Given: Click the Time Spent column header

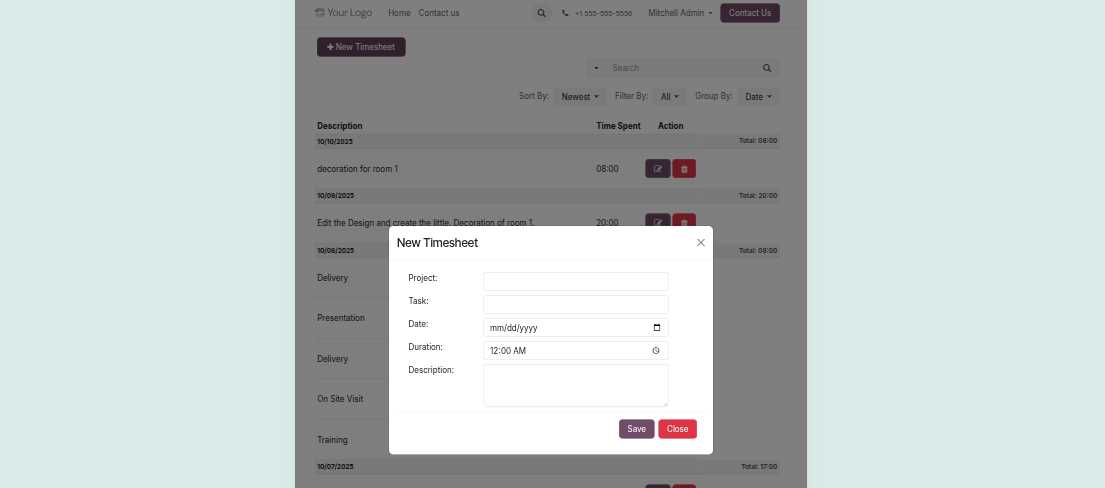Looking at the screenshot, I should point(618,126).
